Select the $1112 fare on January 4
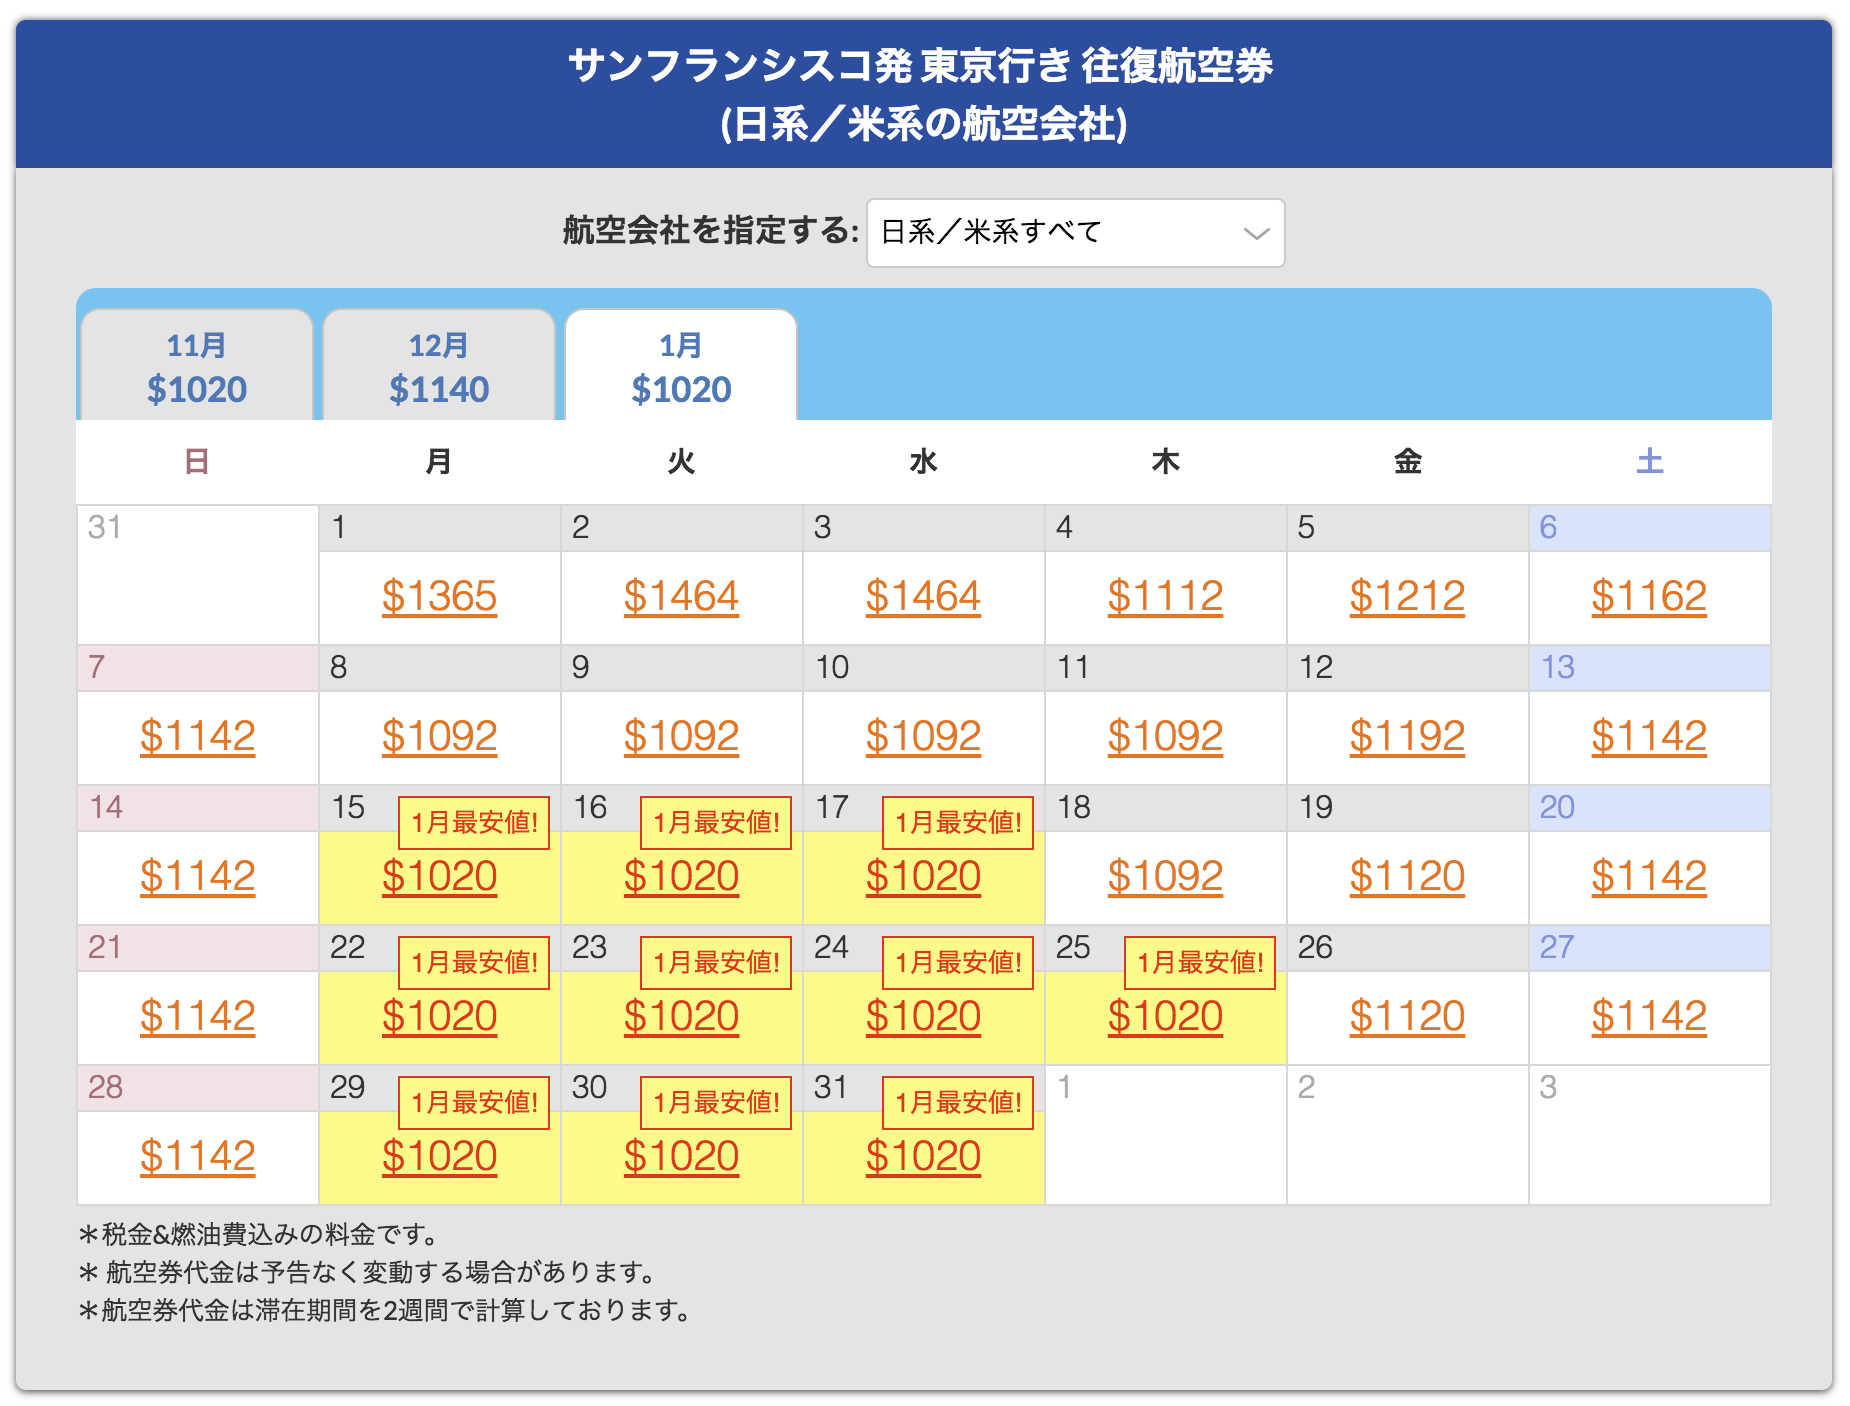The height and width of the screenshot is (1406, 1850). point(1164,596)
